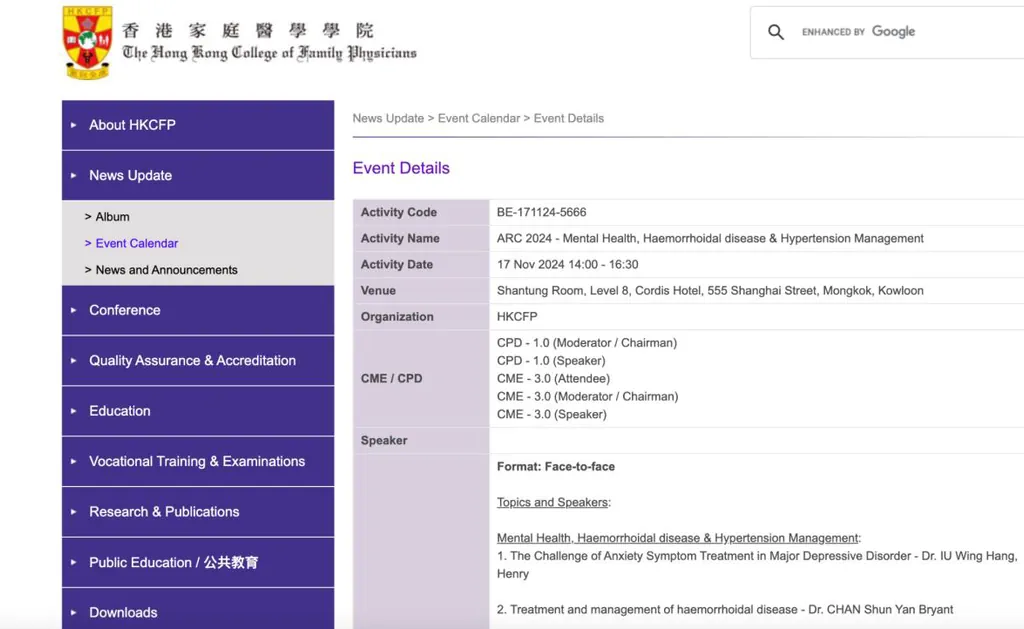Select Event Calendar in the sidebar
1024x629 pixels.
point(136,243)
